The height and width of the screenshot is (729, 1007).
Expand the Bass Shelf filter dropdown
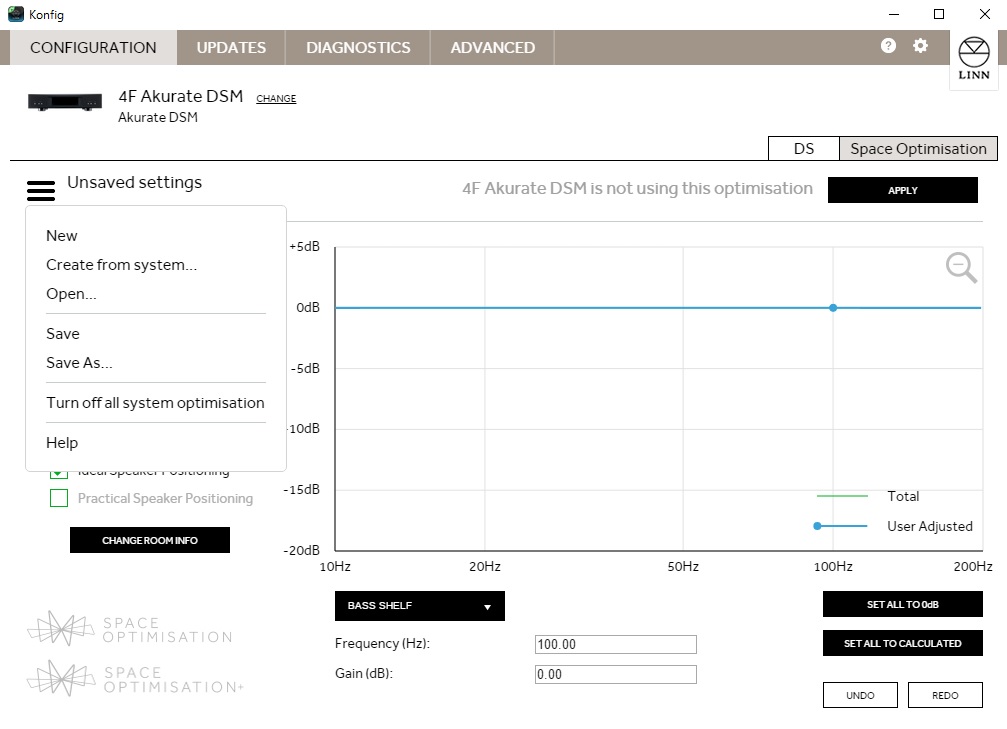tap(419, 606)
